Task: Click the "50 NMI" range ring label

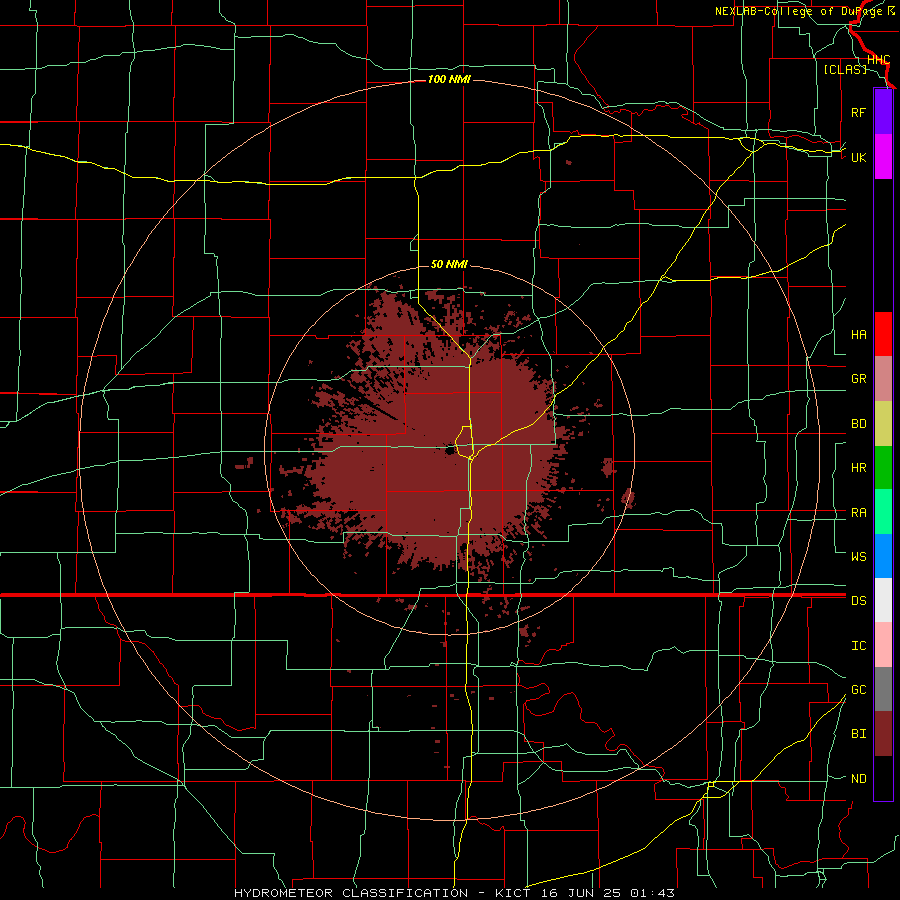Action: click(449, 264)
